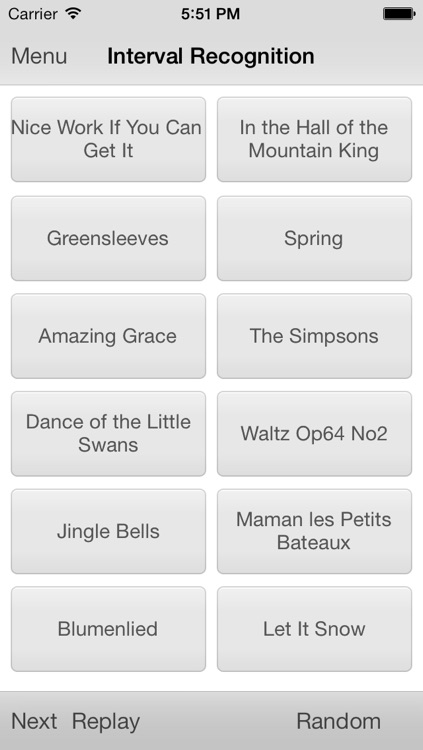Choose the Amazing Grace button
Screen dimensions: 423x750
tap(109, 336)
